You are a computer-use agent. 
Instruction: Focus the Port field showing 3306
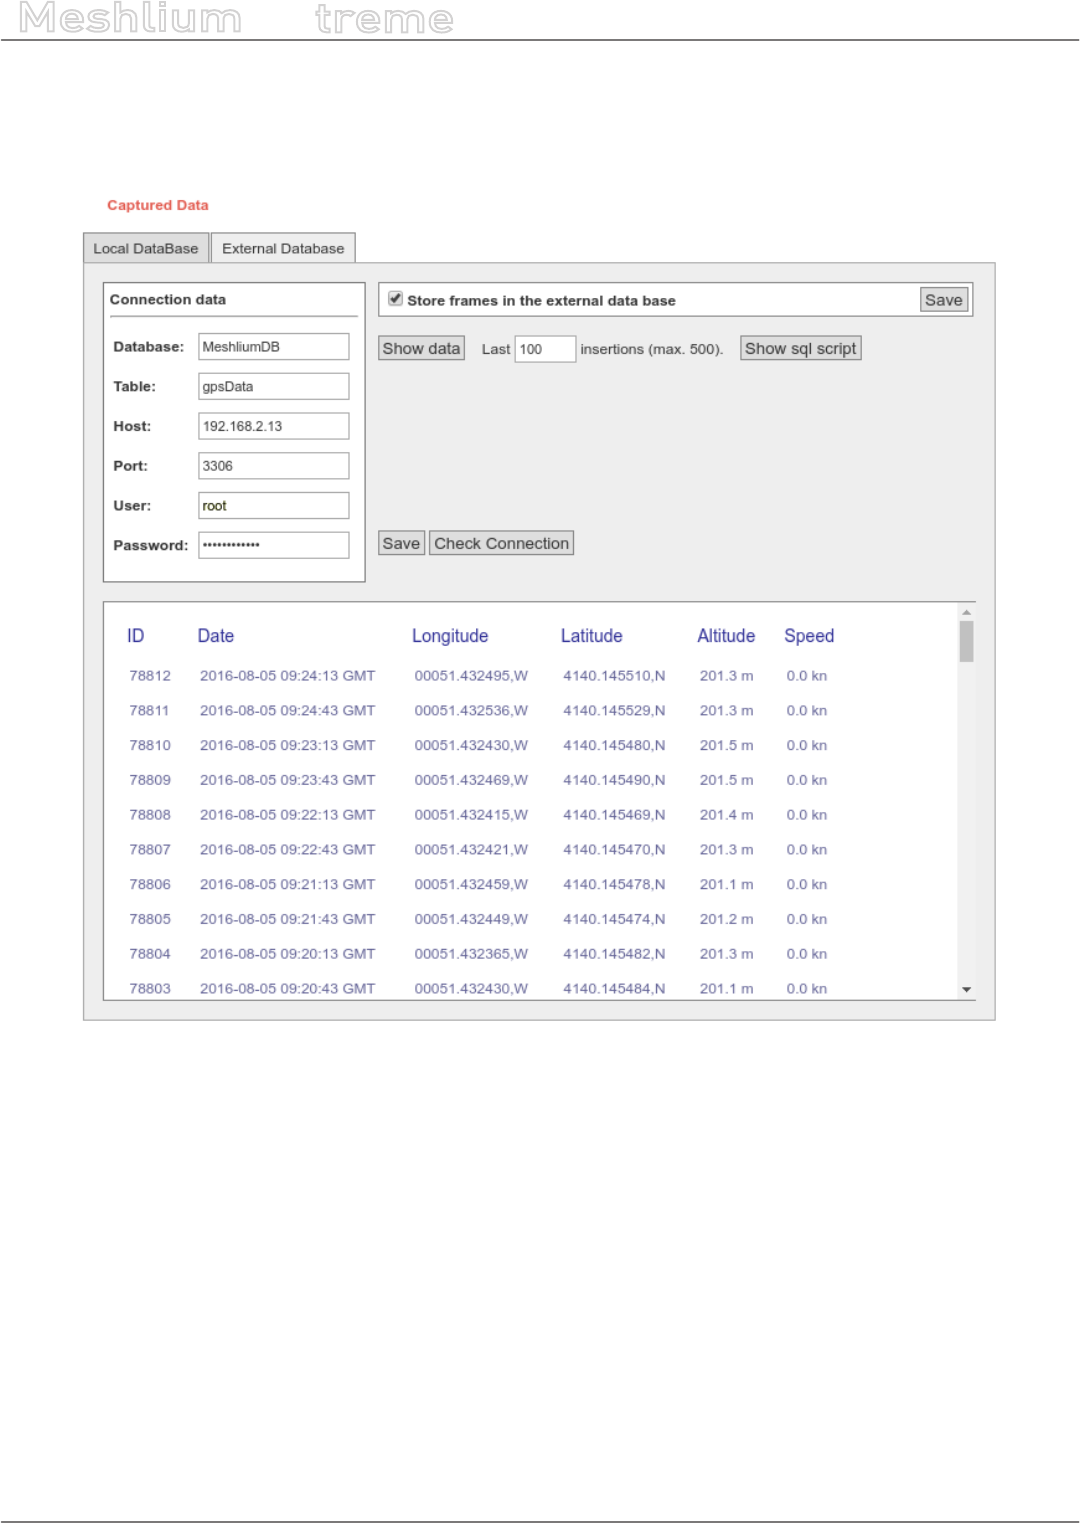[x=273, y=466]
